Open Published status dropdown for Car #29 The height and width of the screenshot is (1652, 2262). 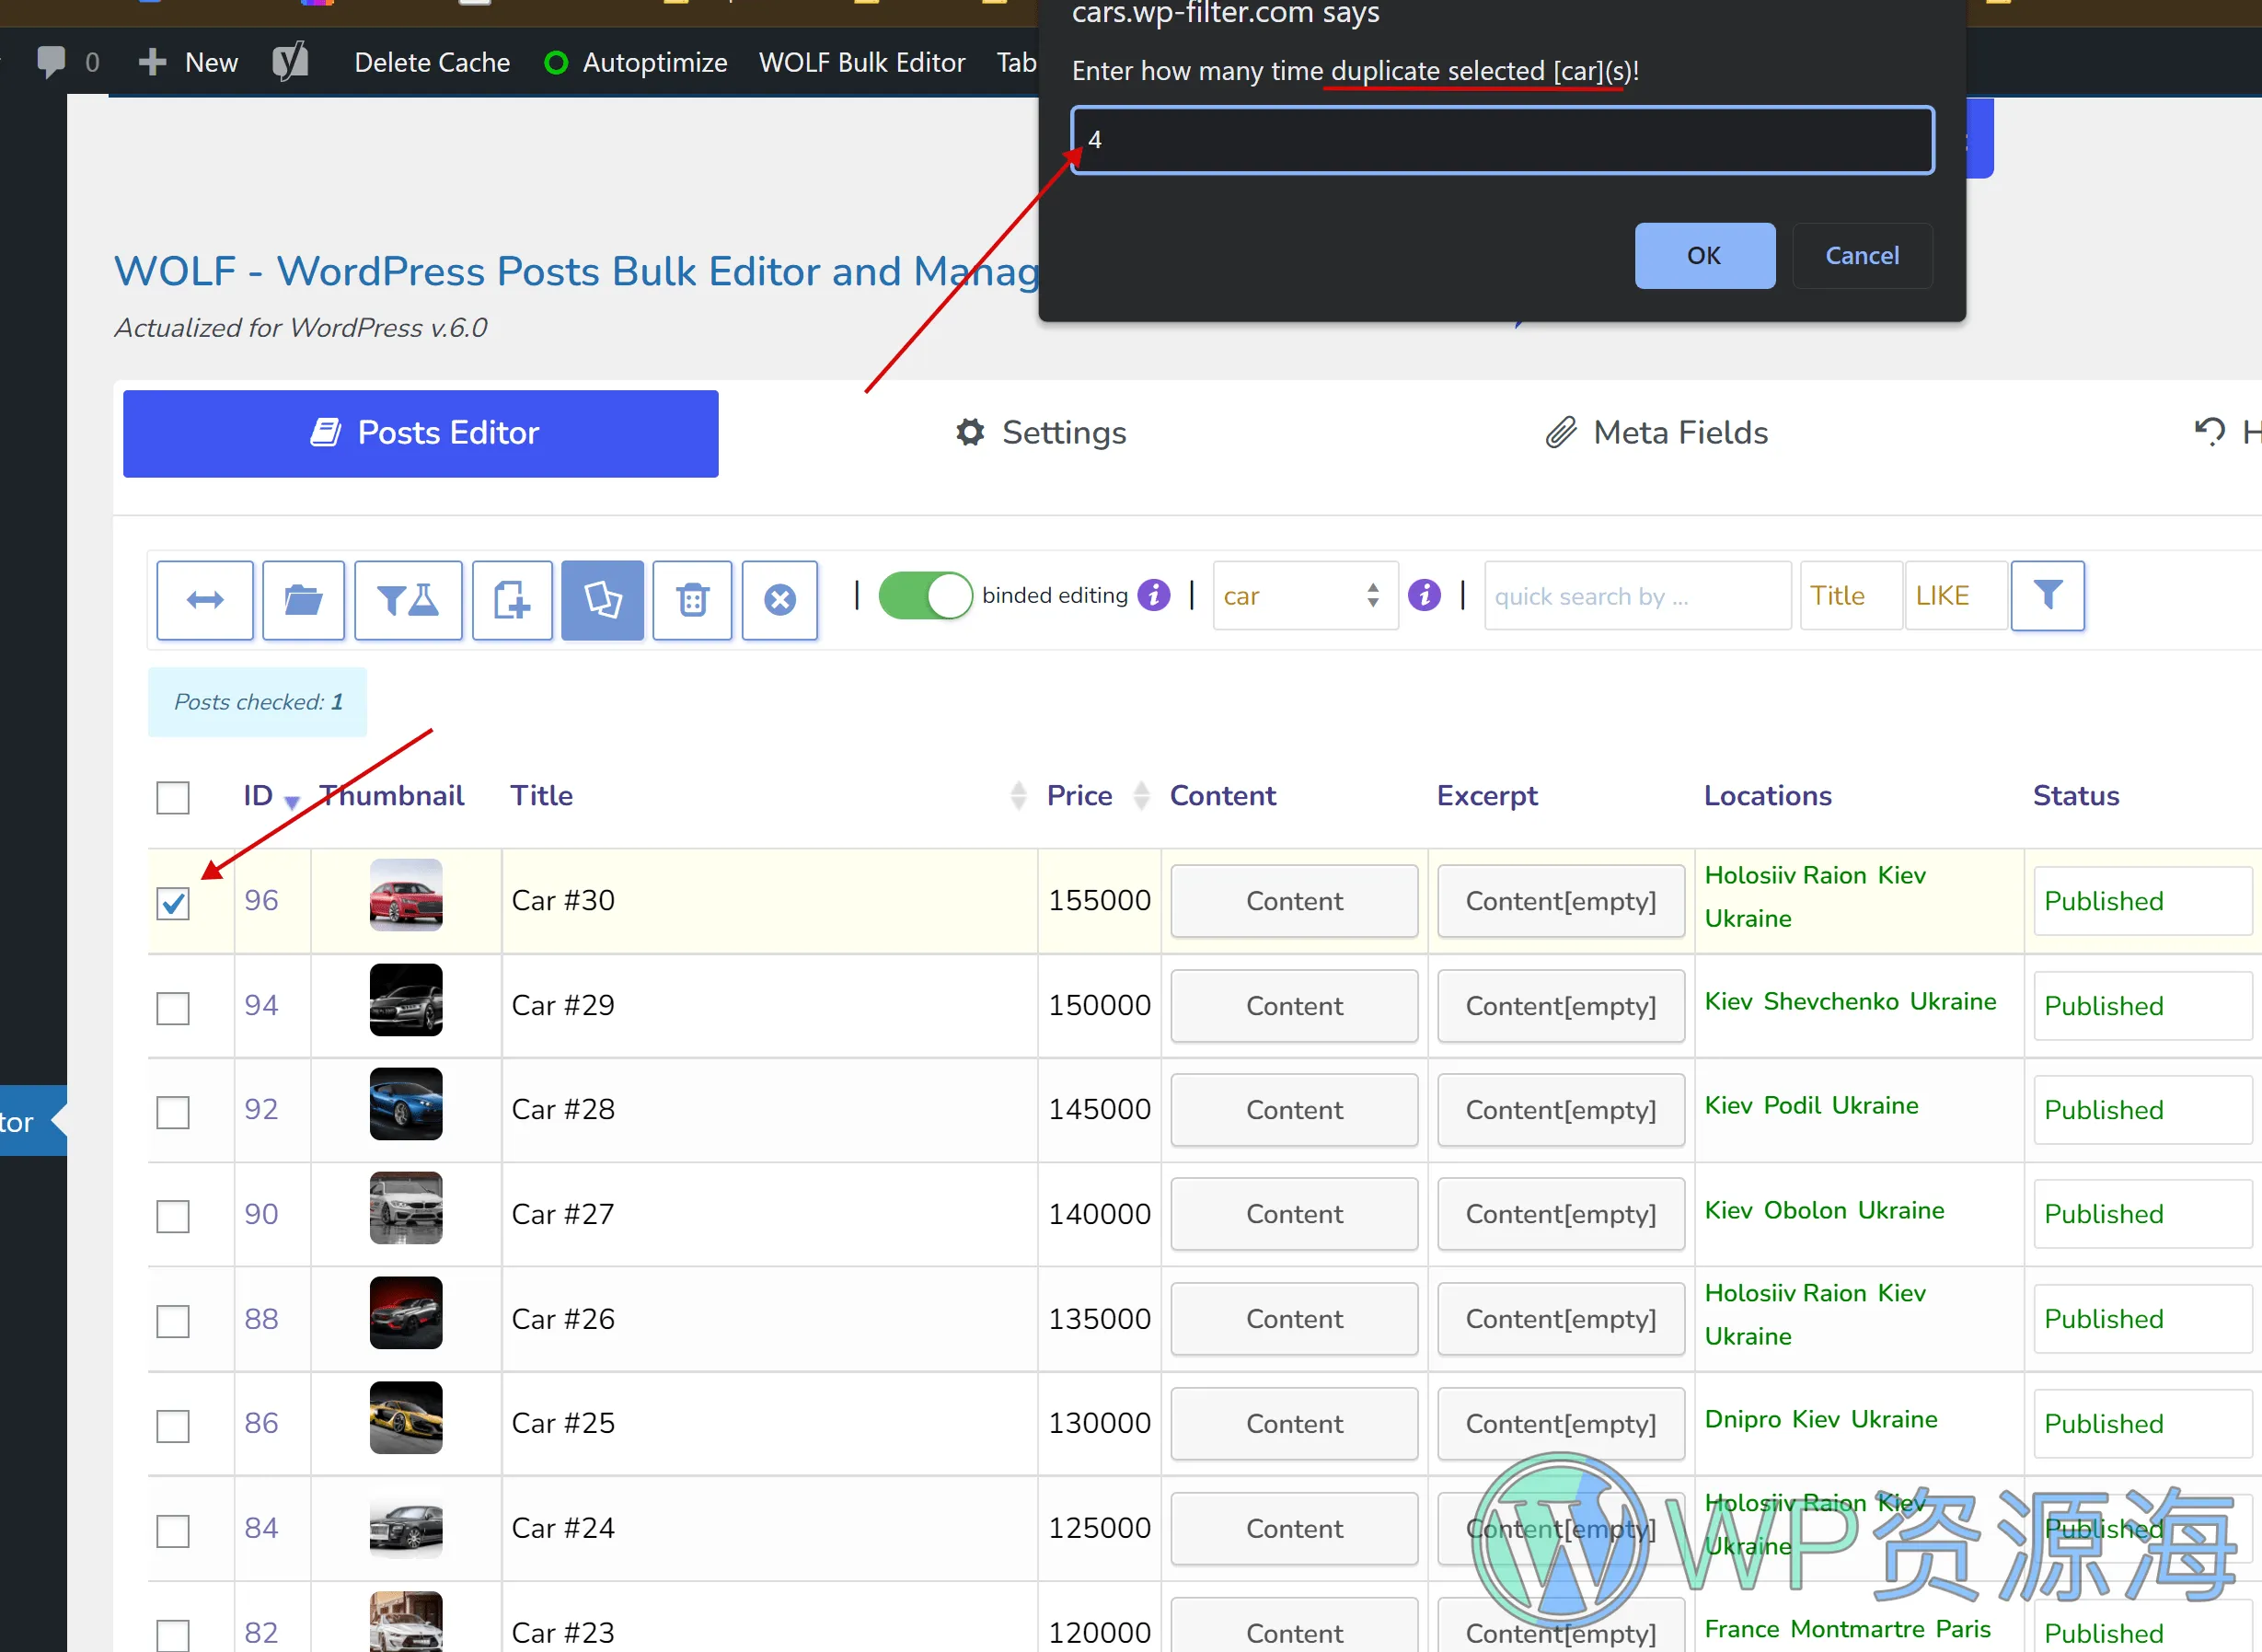pos(2142,1006)
